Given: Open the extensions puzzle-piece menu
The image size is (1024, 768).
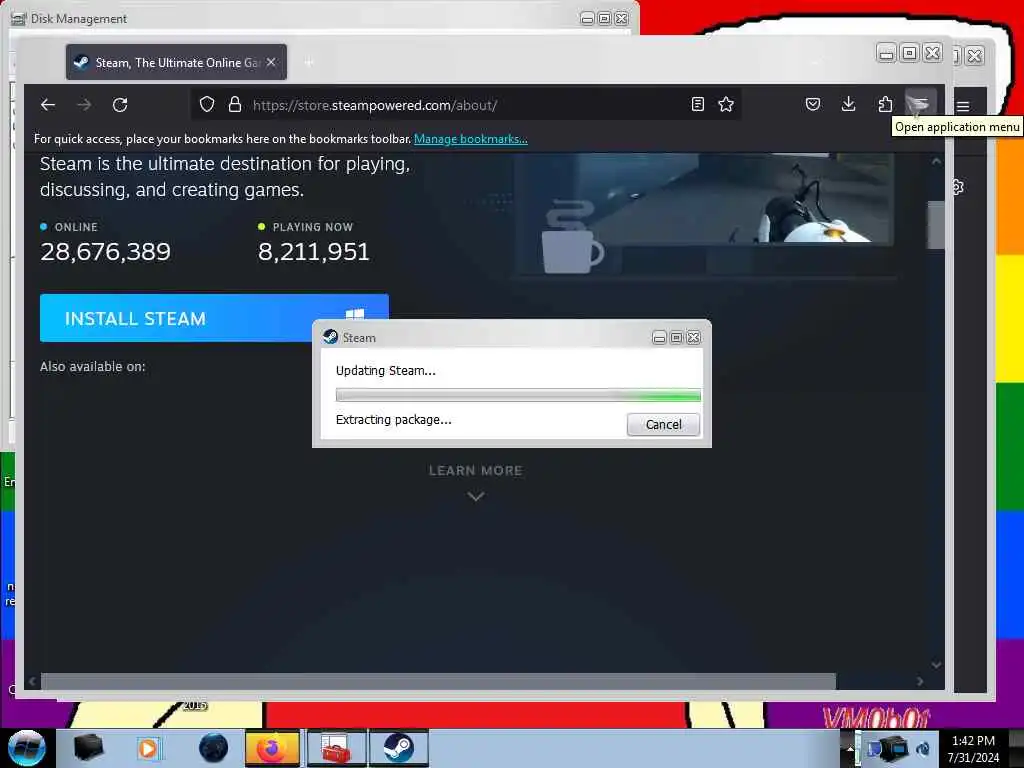Looking at the screenshot, I should (885, 104).
